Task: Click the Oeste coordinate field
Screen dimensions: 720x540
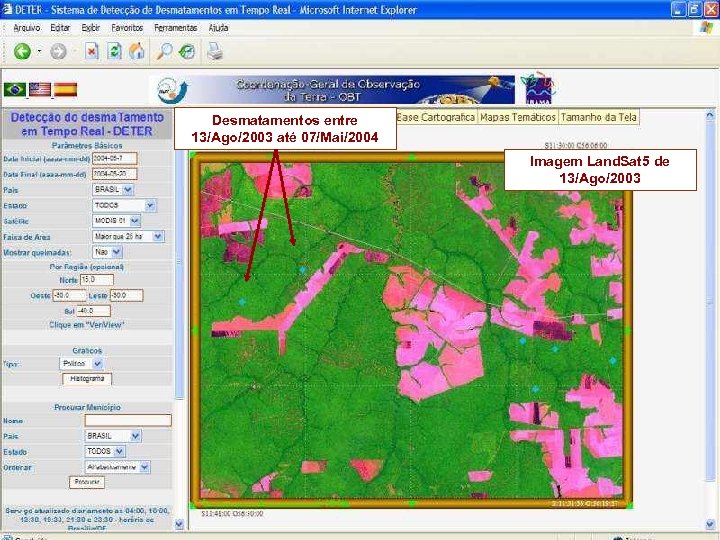Action: point(69,295)
